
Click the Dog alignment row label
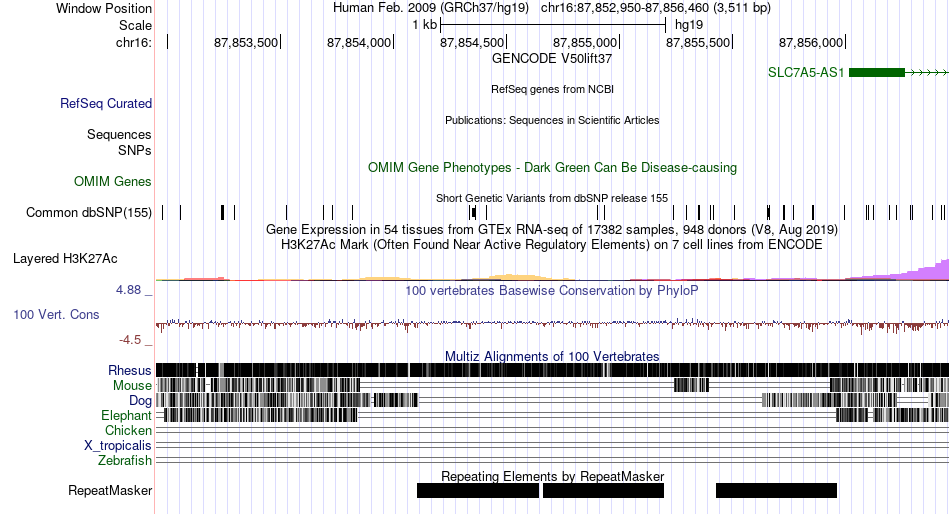pos(140,401)
